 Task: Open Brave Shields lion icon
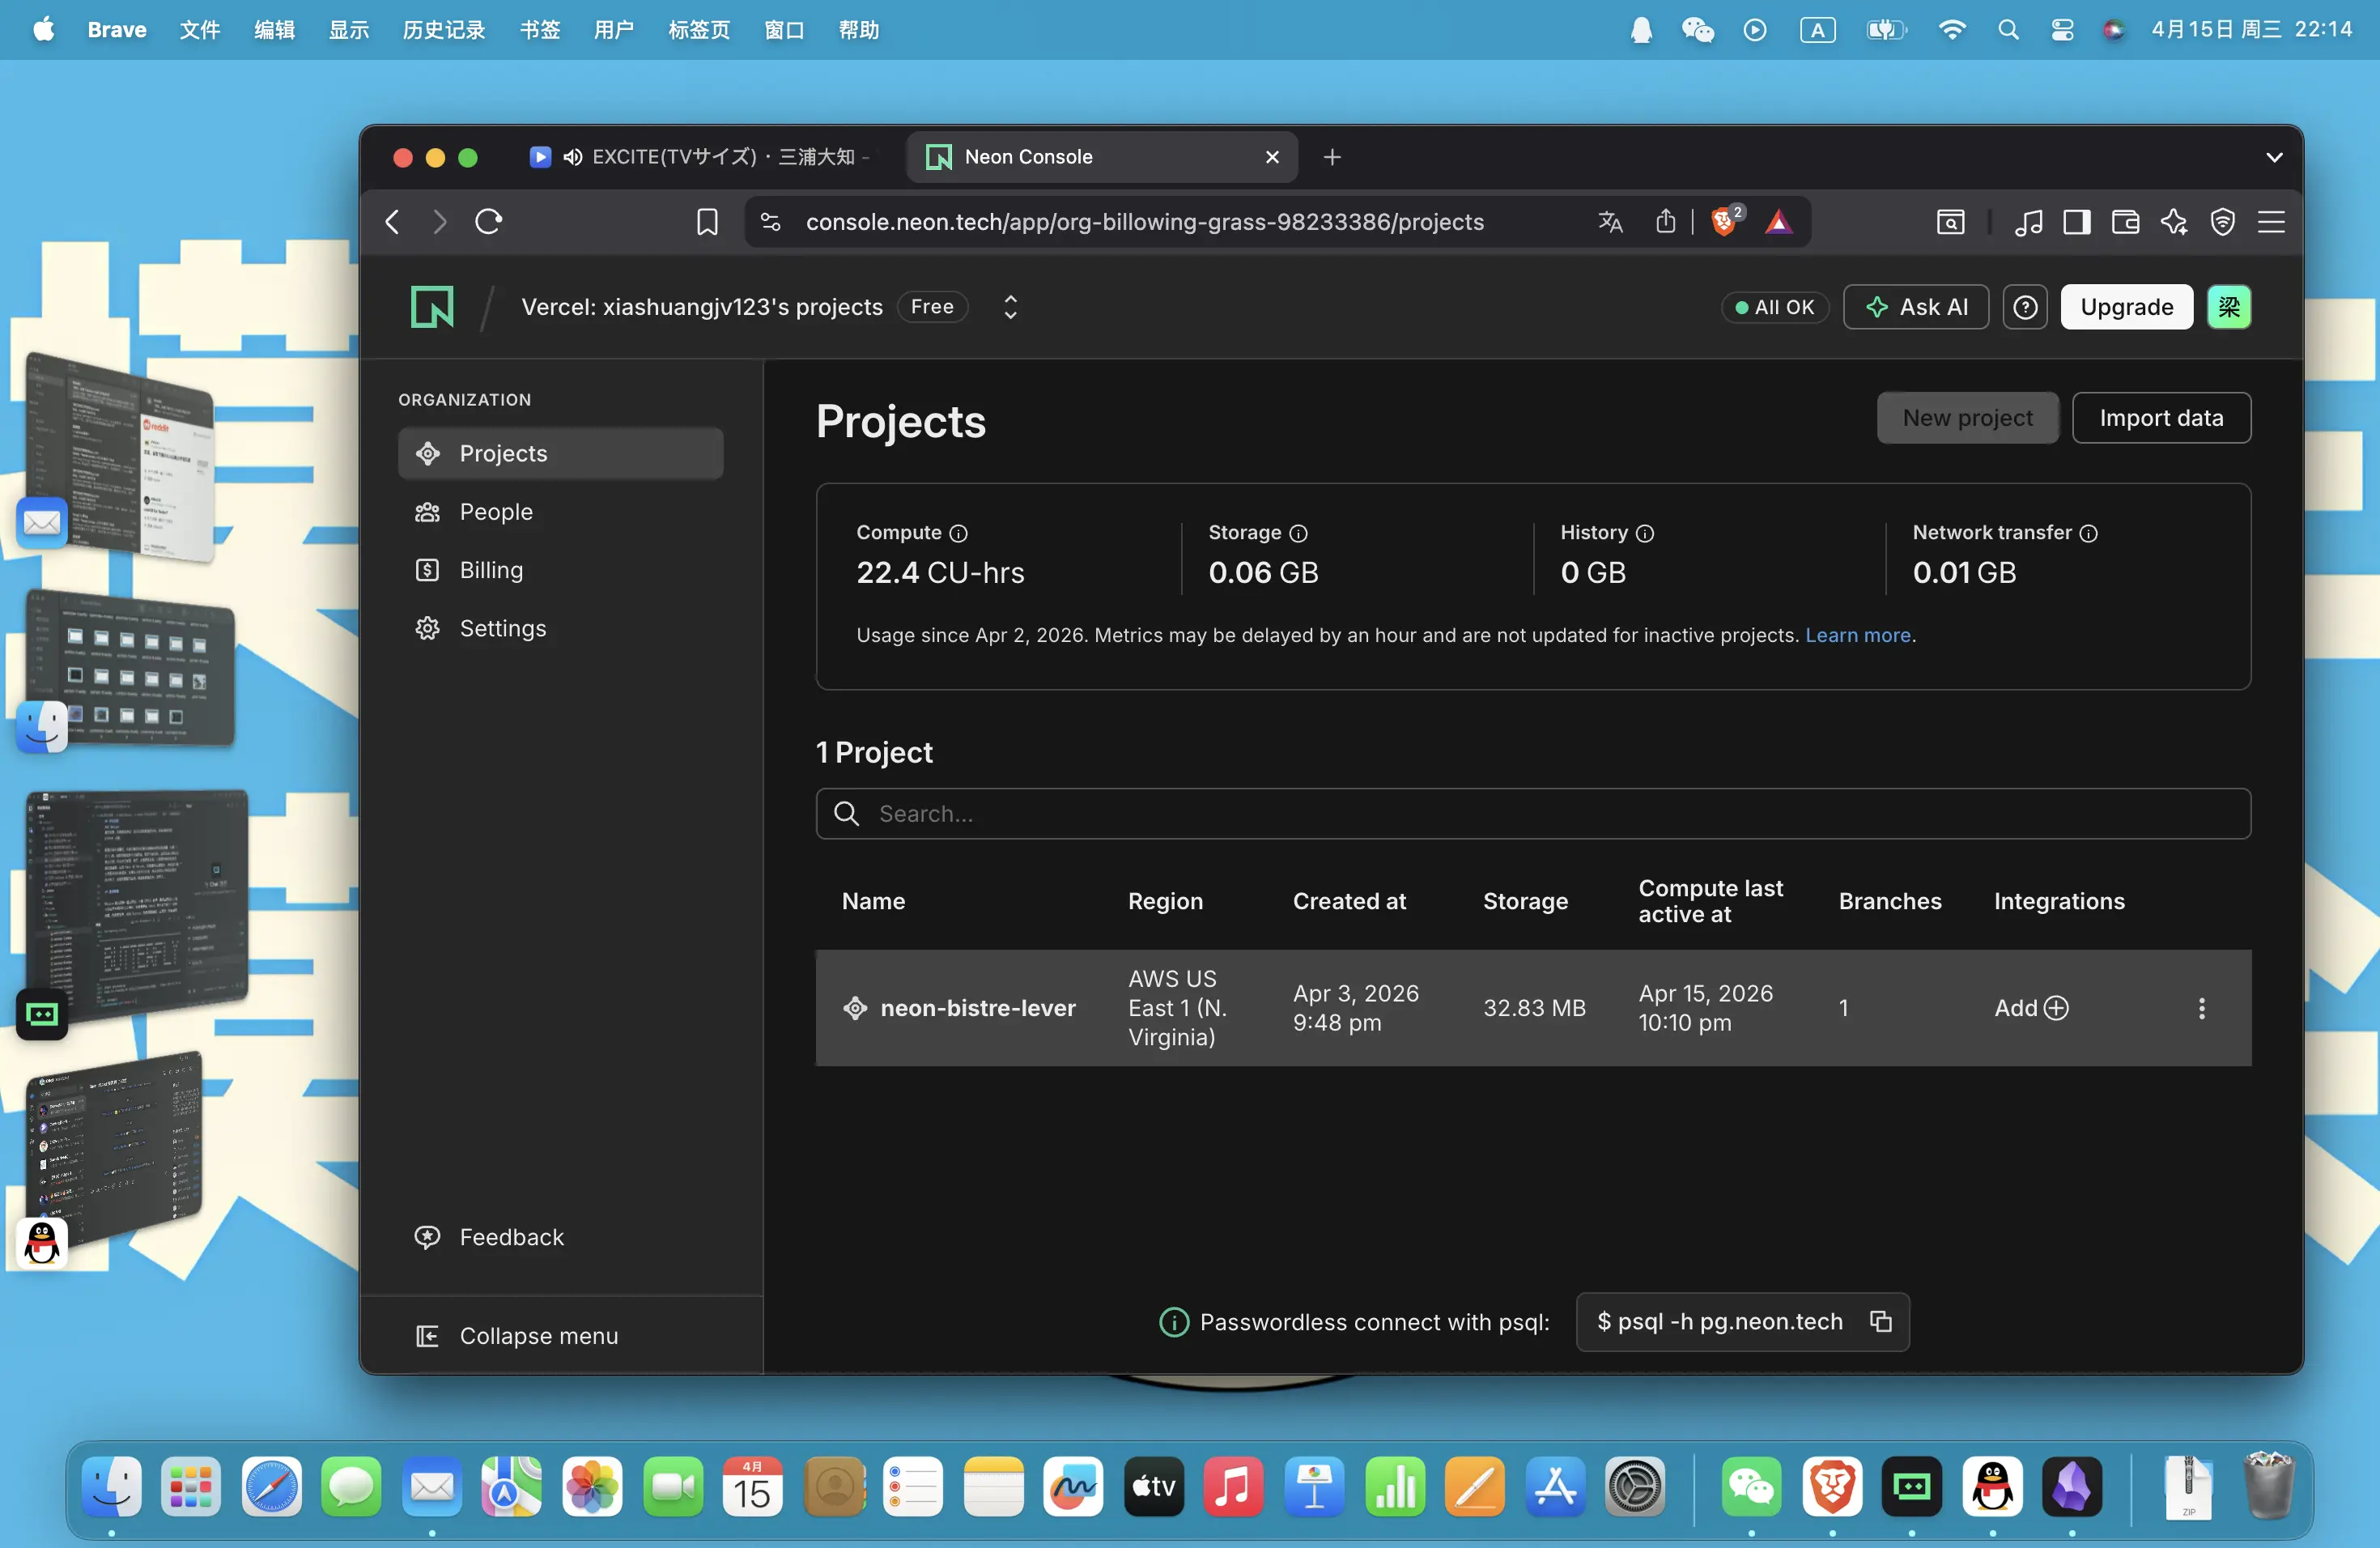pyautogui.click(x=1723, y=221)
